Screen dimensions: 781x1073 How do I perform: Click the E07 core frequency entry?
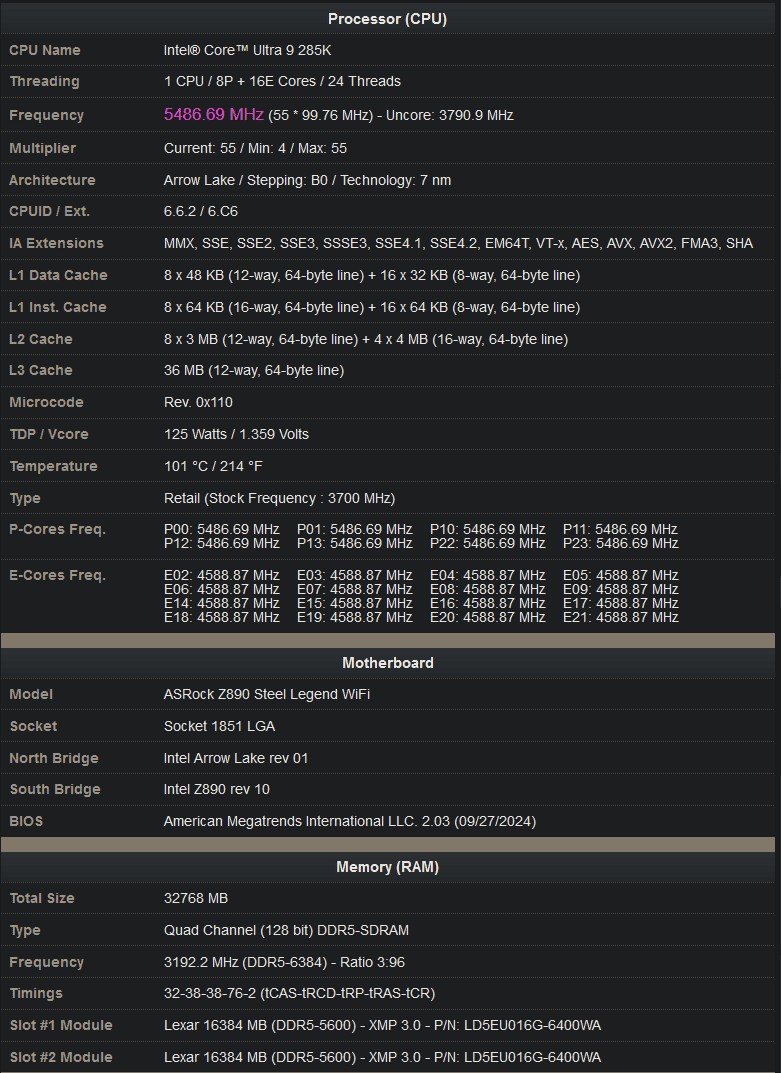[355, 589]
